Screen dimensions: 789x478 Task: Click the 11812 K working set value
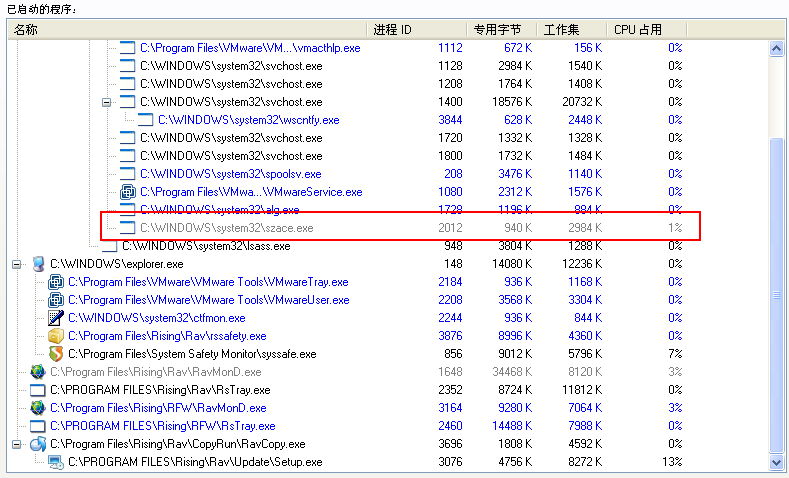[x=582, y=390]
